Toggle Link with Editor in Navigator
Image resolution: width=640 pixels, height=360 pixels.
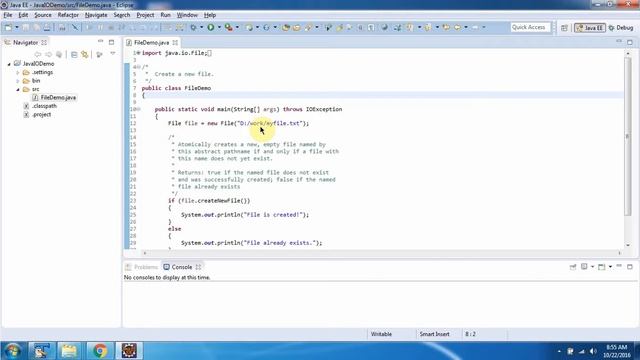85,54
